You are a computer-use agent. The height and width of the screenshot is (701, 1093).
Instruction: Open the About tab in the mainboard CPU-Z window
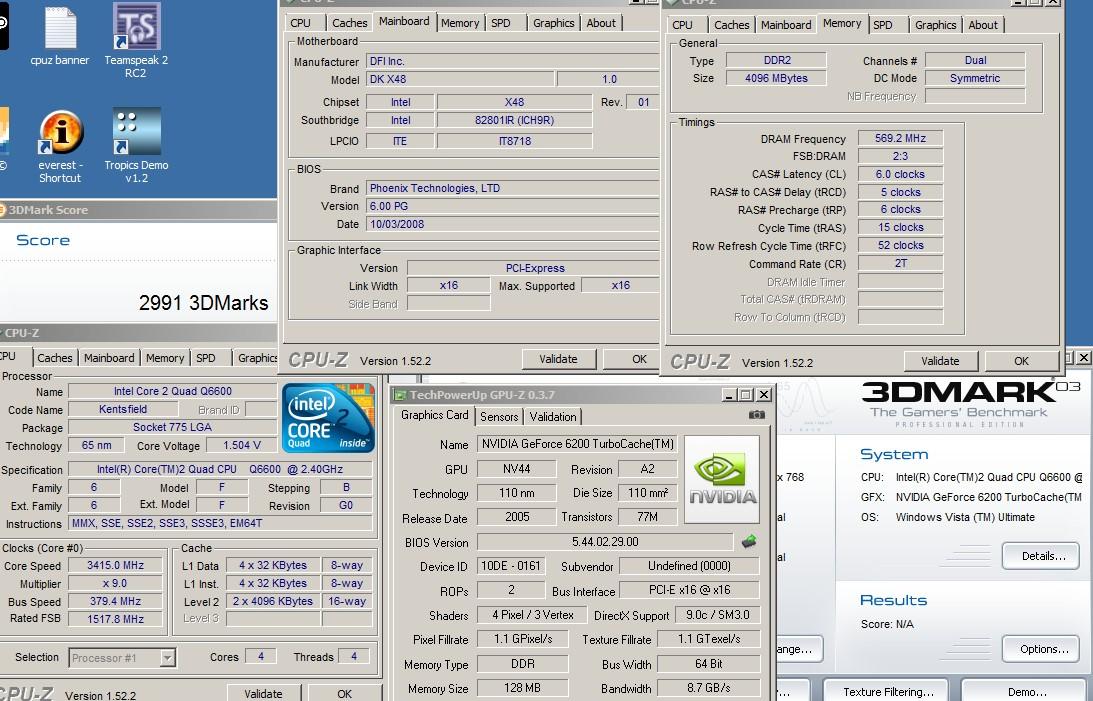click(x=601, y=23)
